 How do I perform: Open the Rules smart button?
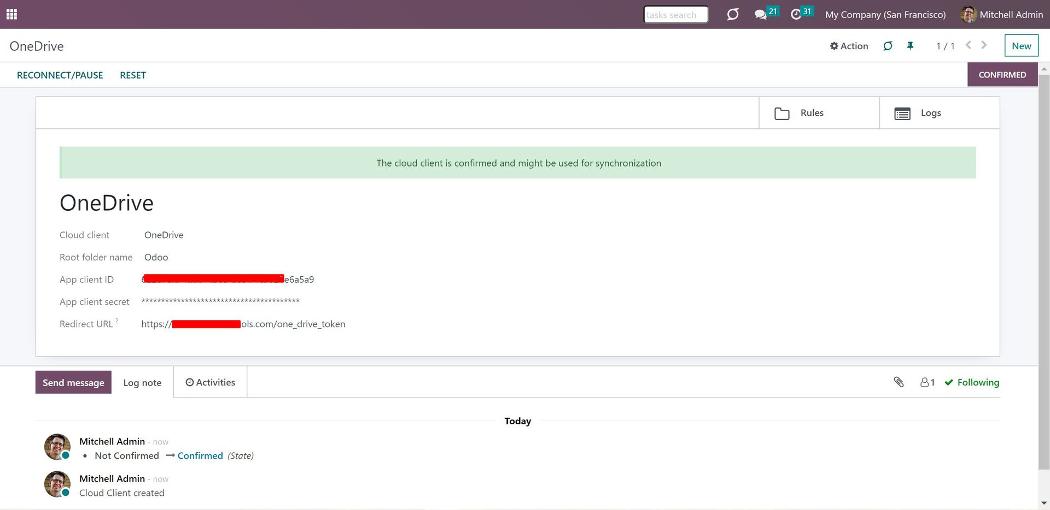coord(819,113)
